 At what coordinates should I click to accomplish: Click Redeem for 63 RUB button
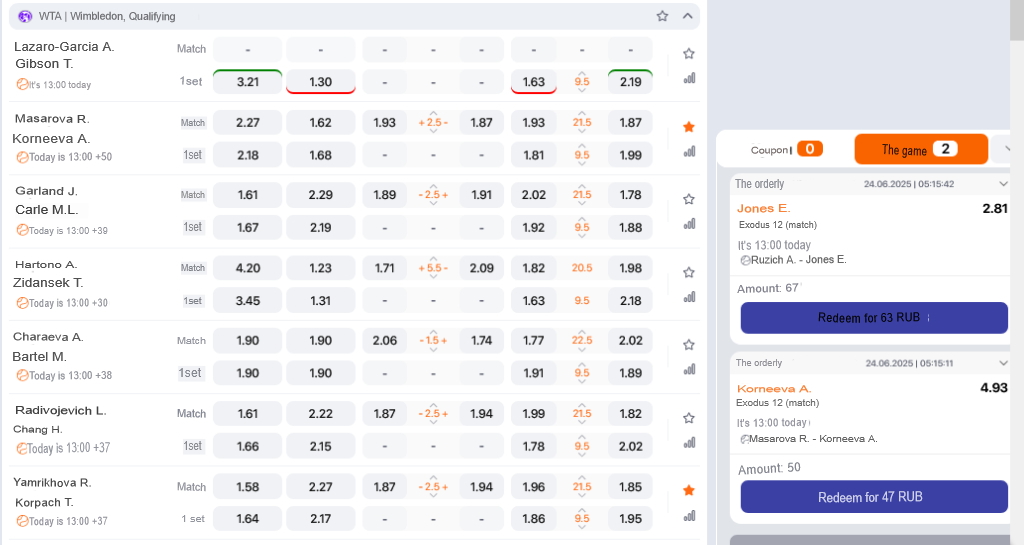click(874, 318)
